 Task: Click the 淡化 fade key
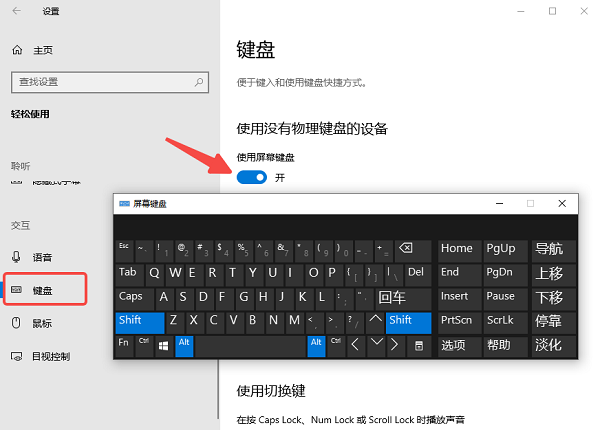coord(548,345)
